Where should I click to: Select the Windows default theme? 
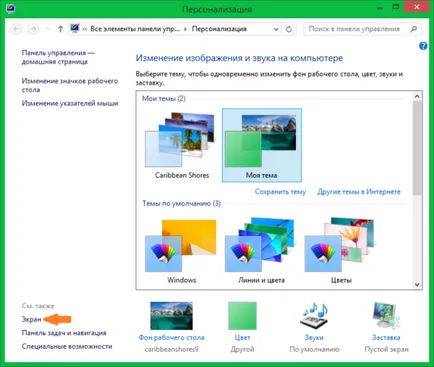tap(182, 251)
